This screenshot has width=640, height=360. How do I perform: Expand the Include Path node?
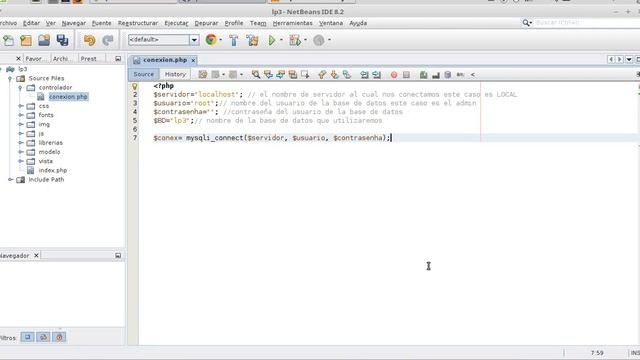tap(10, 180)
